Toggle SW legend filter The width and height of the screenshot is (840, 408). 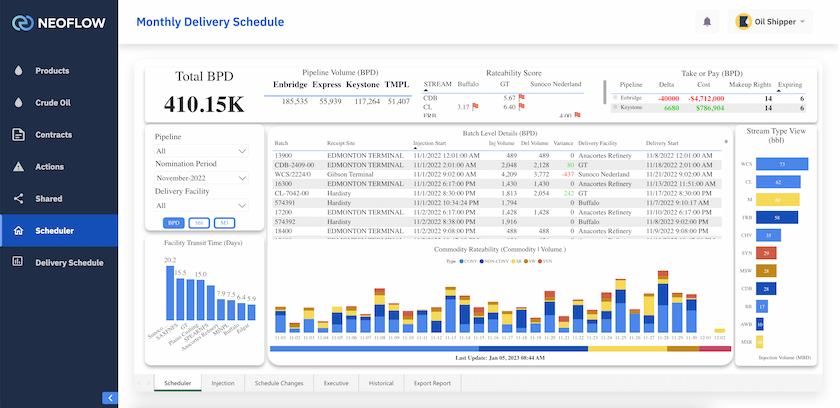point(530,261)
